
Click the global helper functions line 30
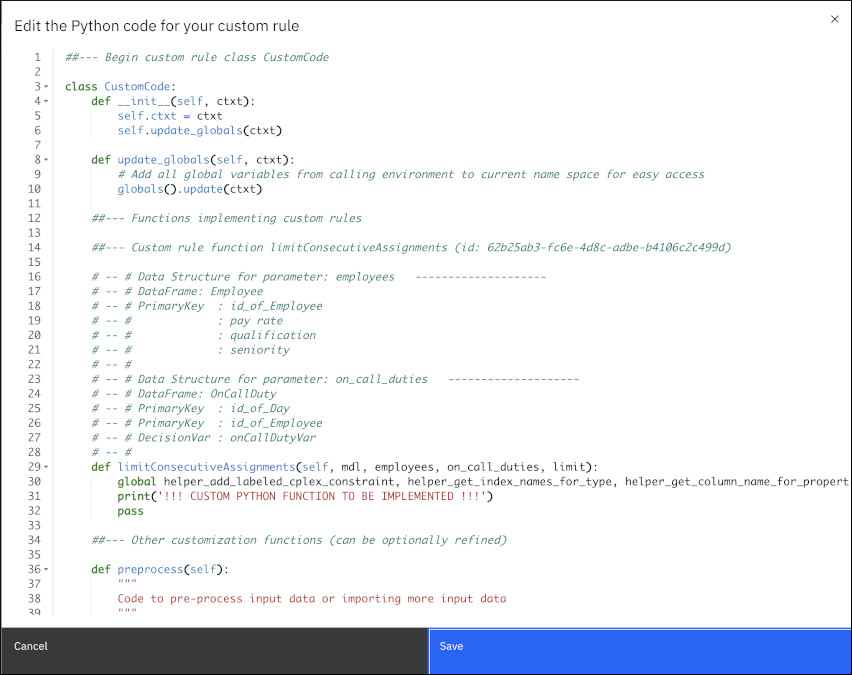[x=483, y=482]
